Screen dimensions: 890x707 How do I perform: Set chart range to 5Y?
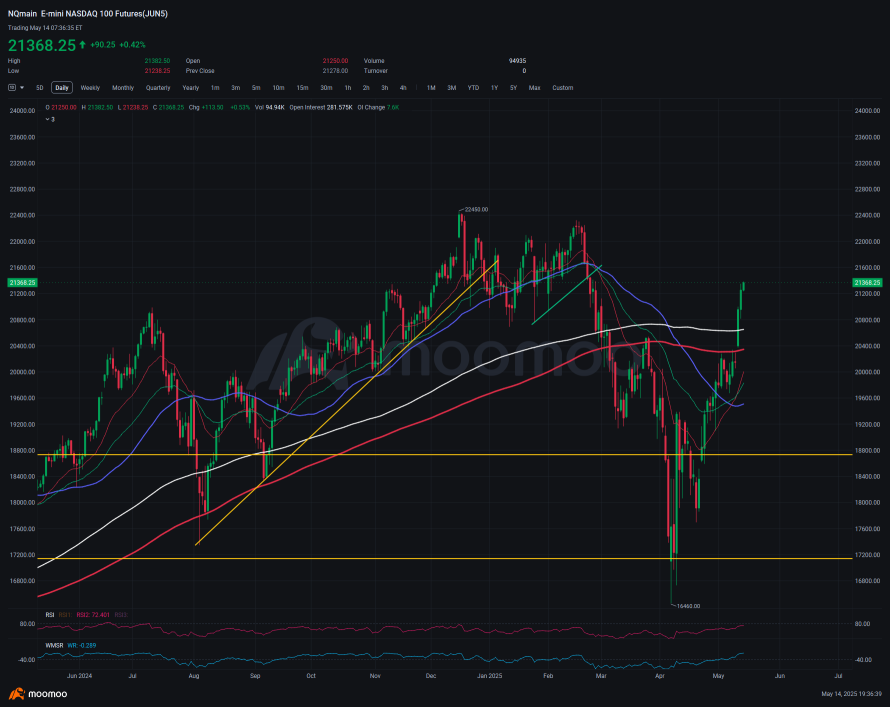514,88
